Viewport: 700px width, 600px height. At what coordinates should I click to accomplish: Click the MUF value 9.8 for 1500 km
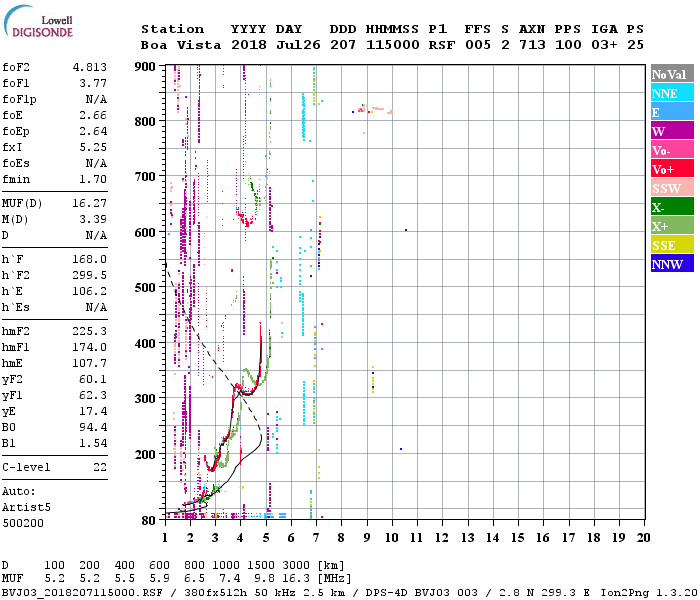click(x=265, y=578)
